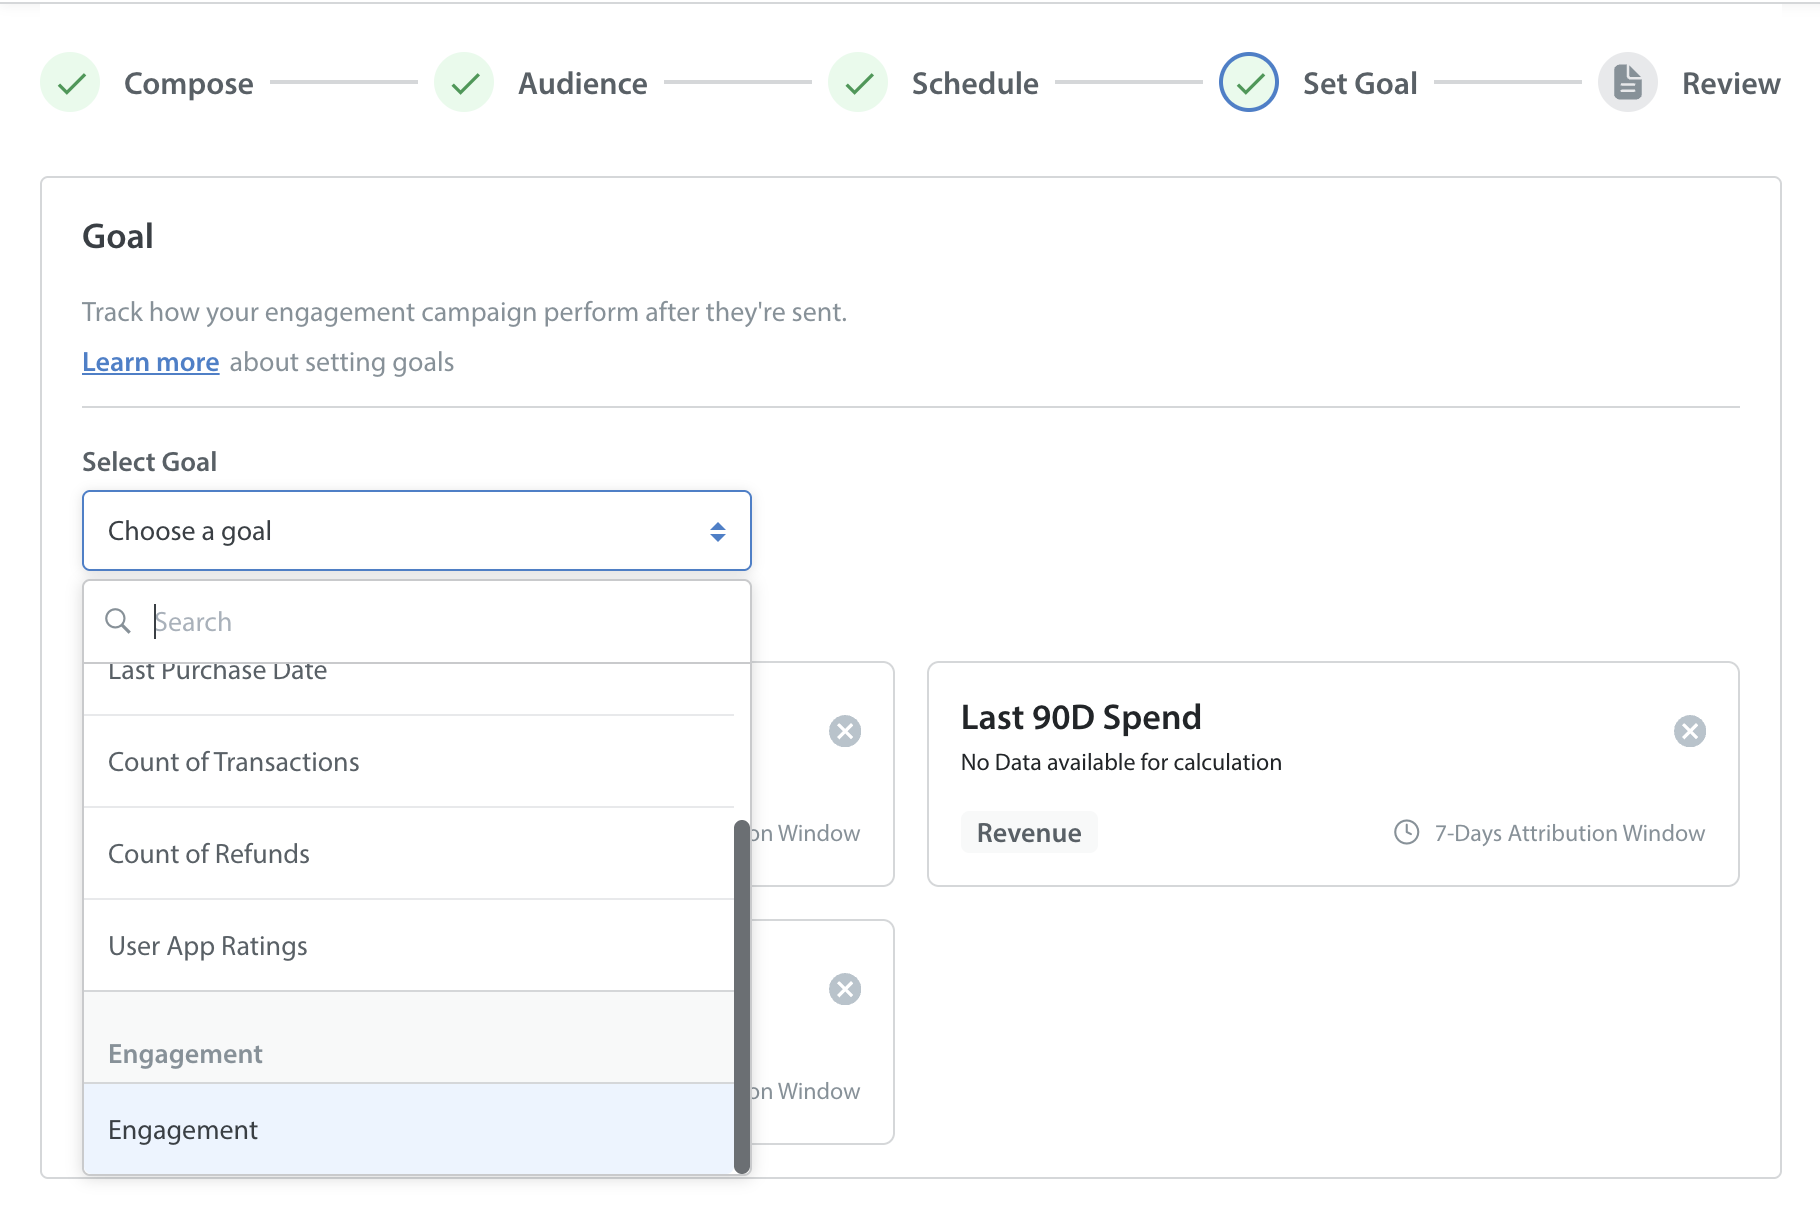This screenshot has width=1820, height=1214.
Task: Go to the Schedule step
Action: coord(975,83)
